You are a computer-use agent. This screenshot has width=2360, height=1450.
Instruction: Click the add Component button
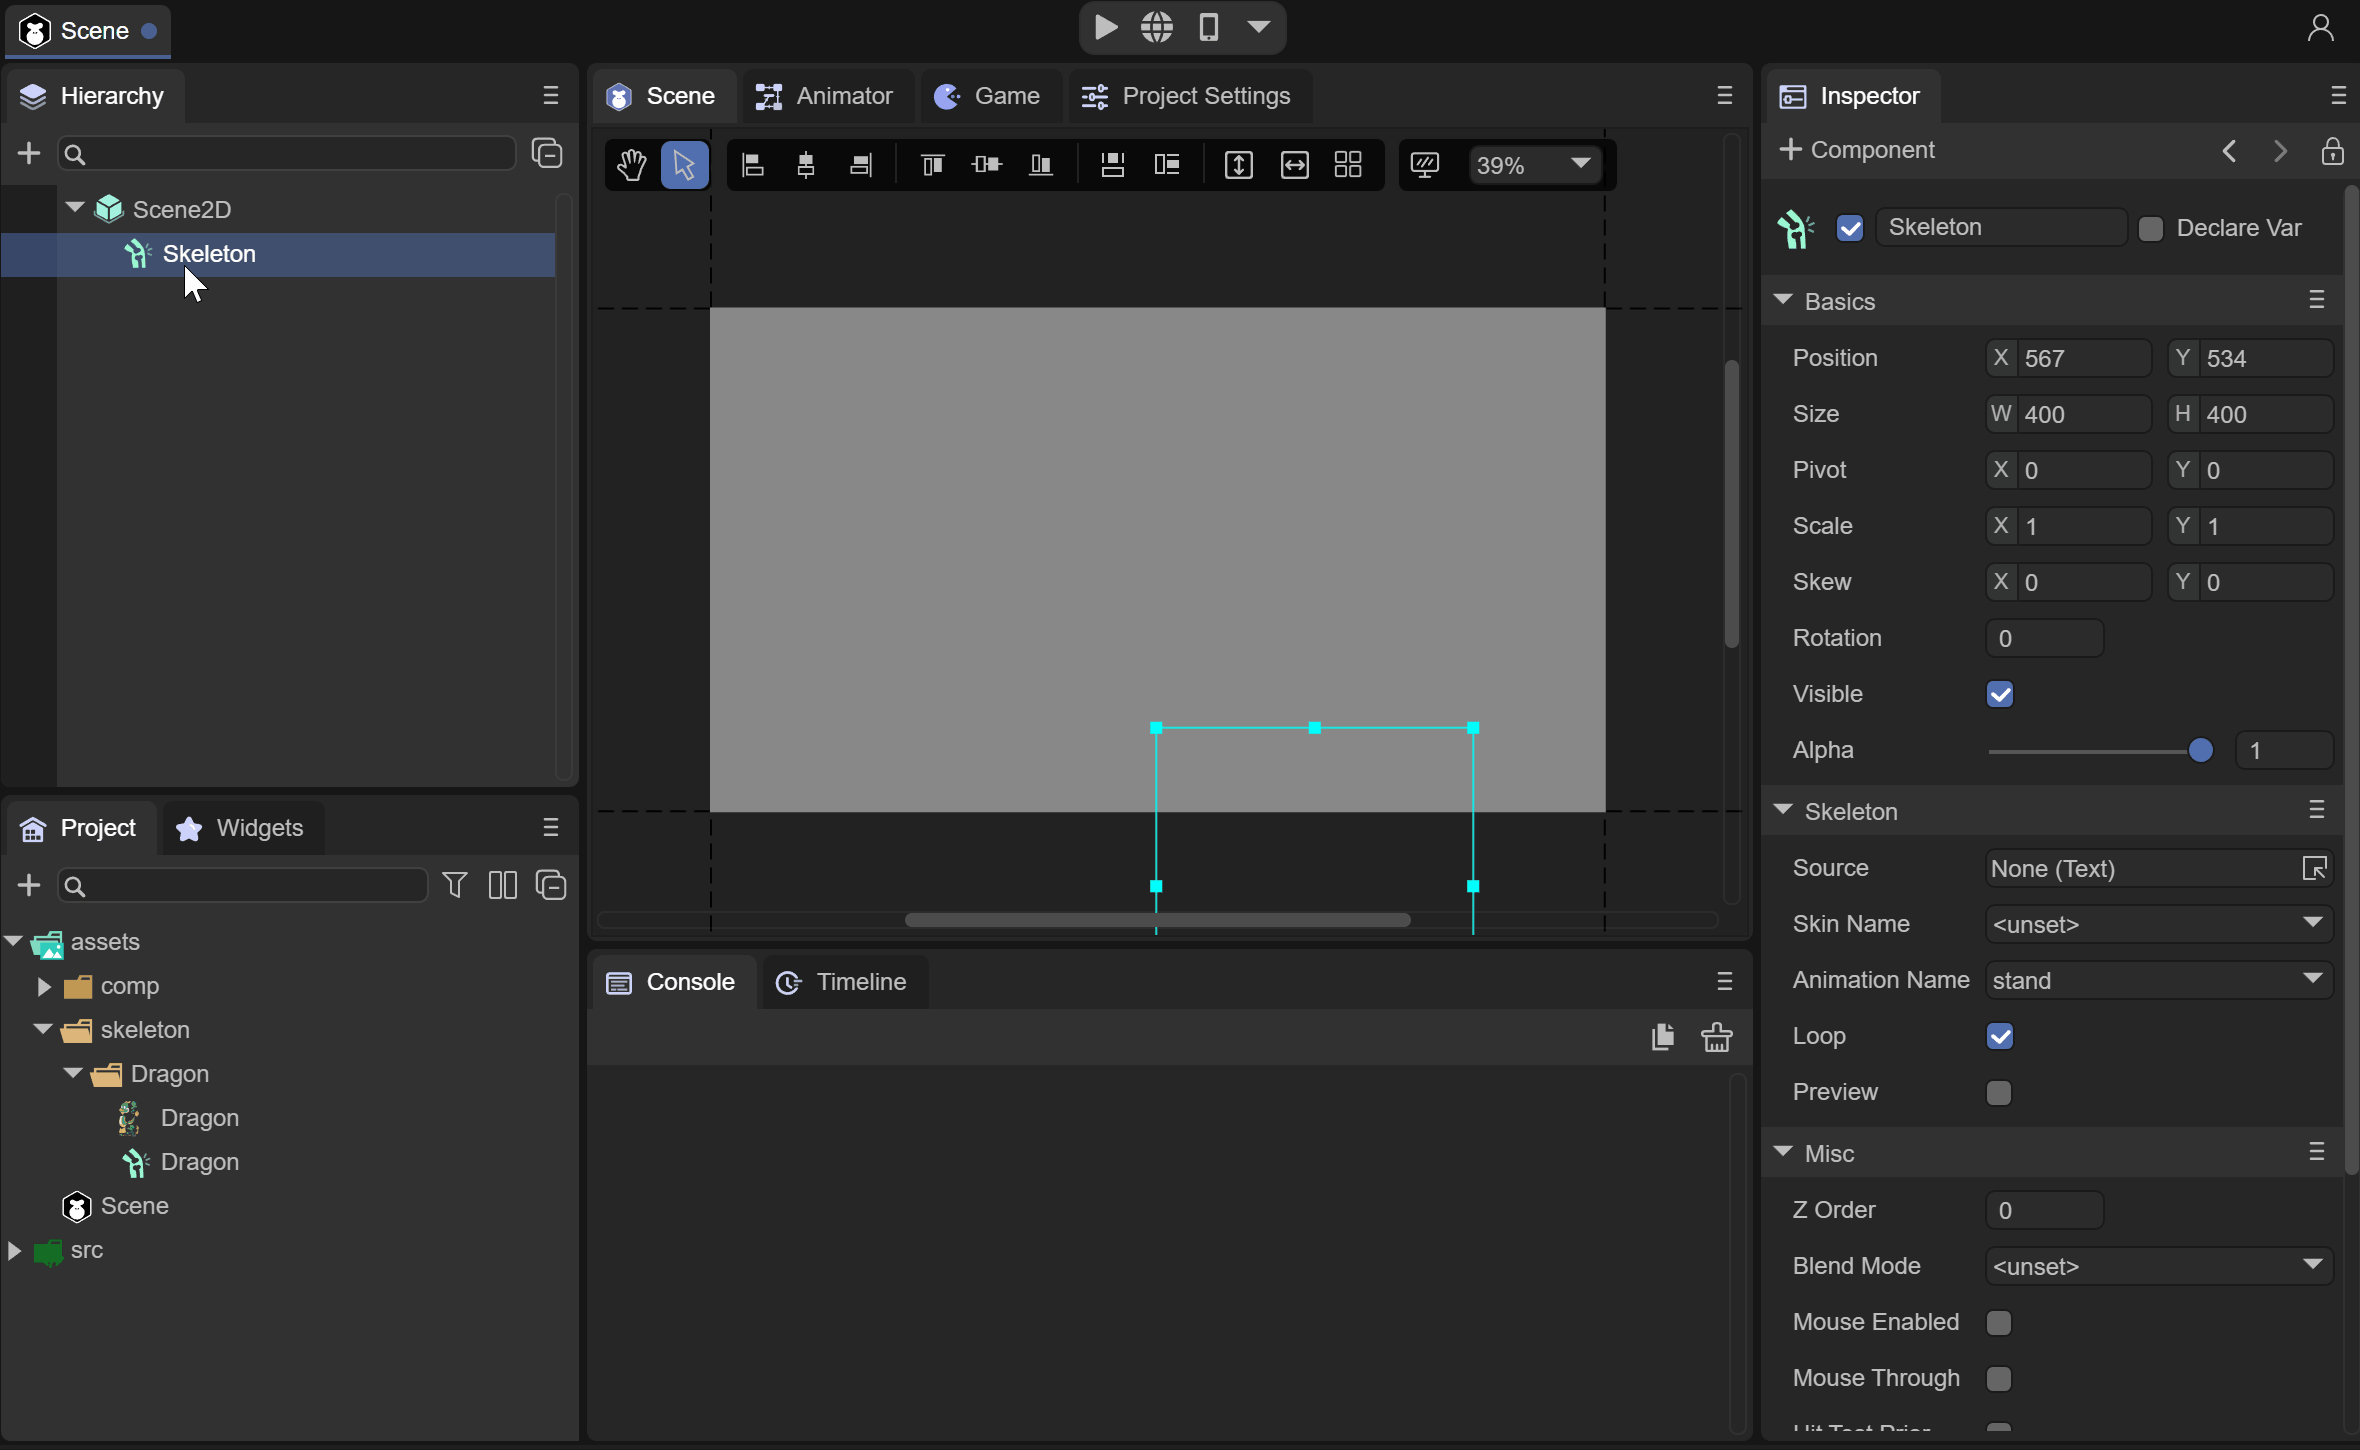point(1857,150)
